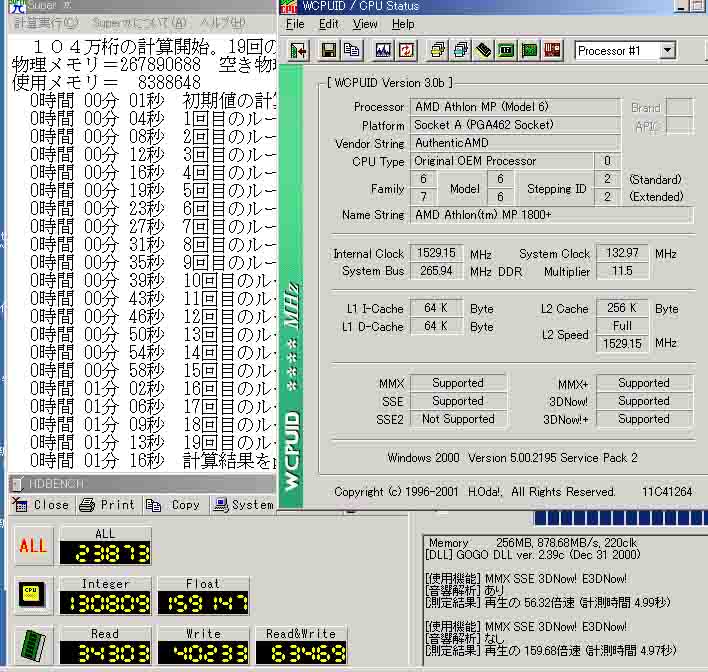Click the red ALL benchmark button
The image size is (708, 672).
tap(33, 546)
